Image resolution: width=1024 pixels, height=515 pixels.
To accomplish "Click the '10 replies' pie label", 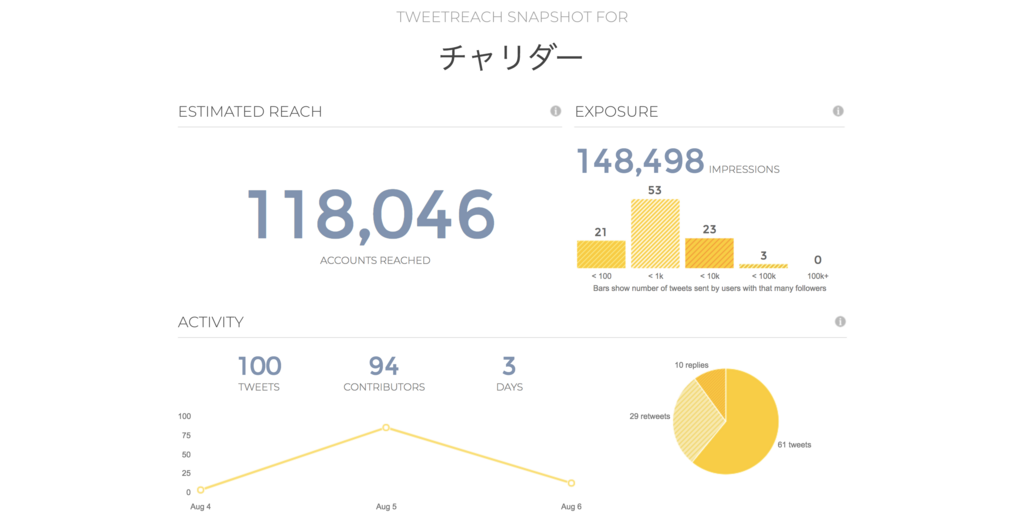I will click(x=691, y=366).
